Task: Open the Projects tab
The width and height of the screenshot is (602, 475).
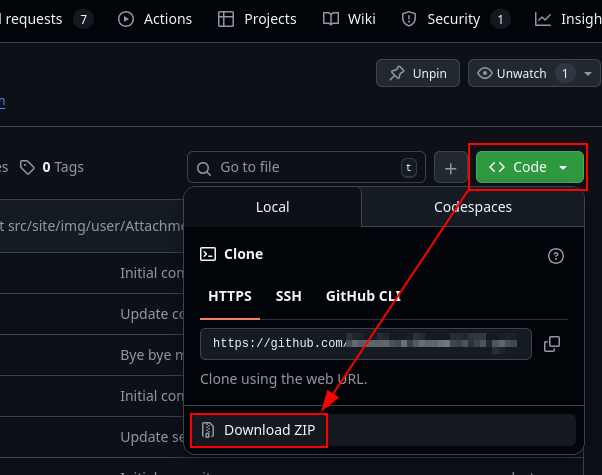Action: click(x=257, y=19)
